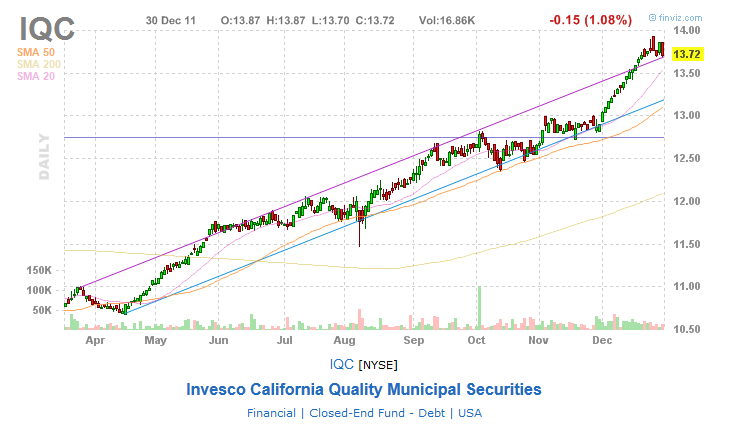Viewport: 735px width, 432px height.
Task: Click the 100K volume axis label
Action: (x=39, y=290)
